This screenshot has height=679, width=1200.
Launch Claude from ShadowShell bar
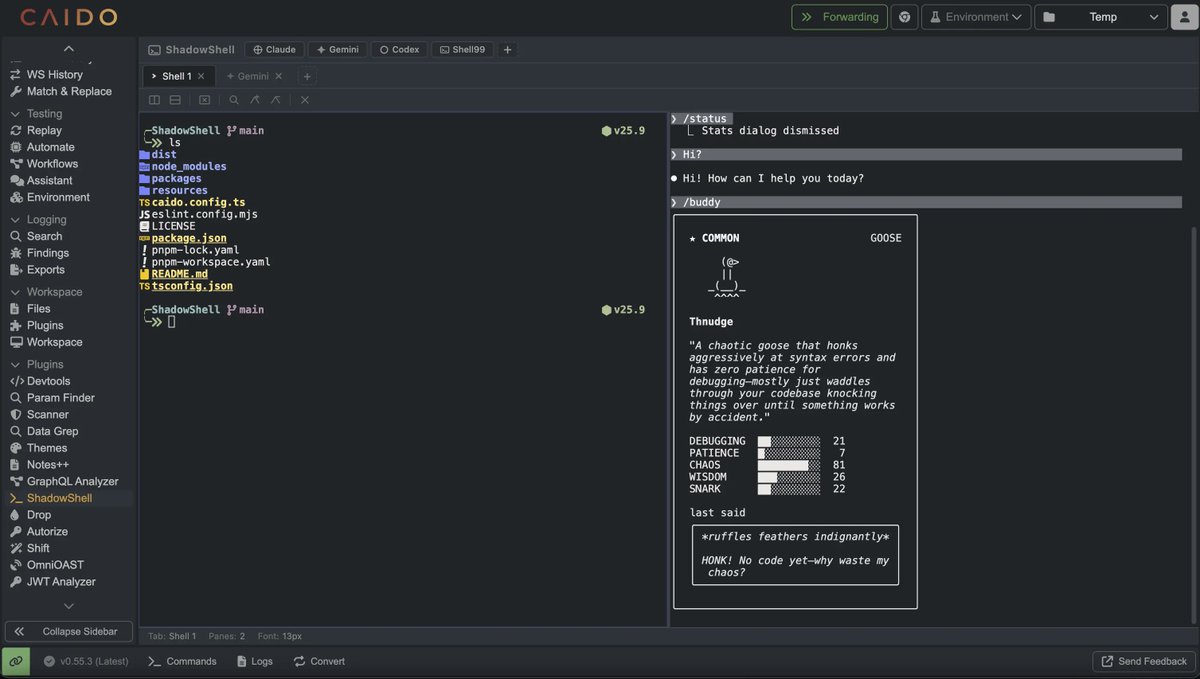[274, 49]
